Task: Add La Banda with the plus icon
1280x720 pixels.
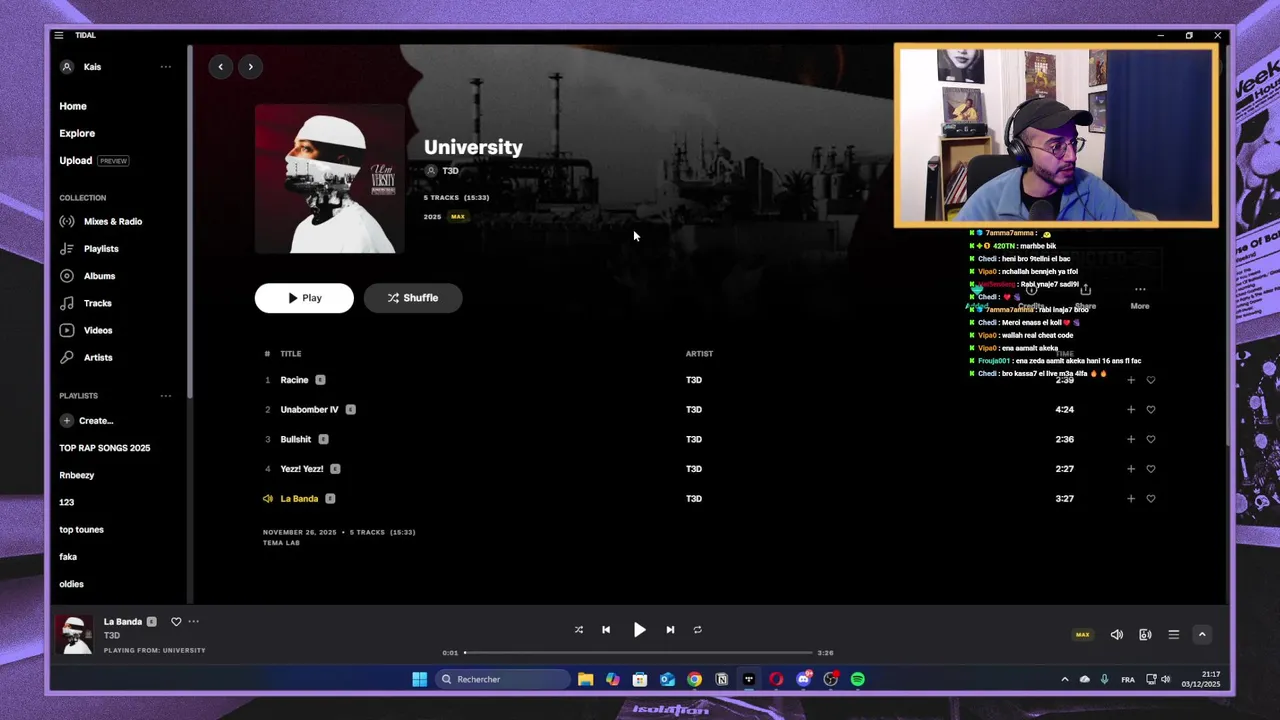Action: point(1131,498)
